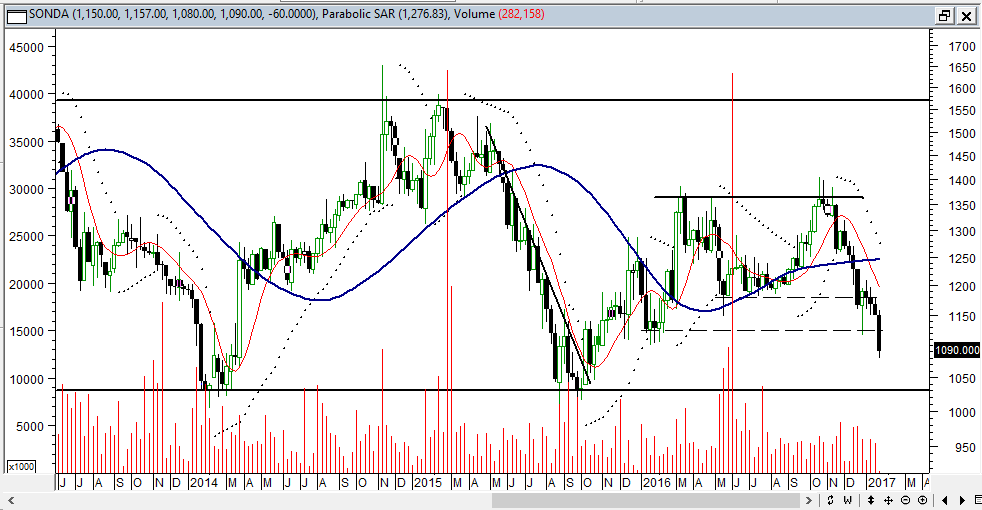Close the SONDA chart window
Image resolution: width=982 pixels, height=510 pixels.
[966, 16]
